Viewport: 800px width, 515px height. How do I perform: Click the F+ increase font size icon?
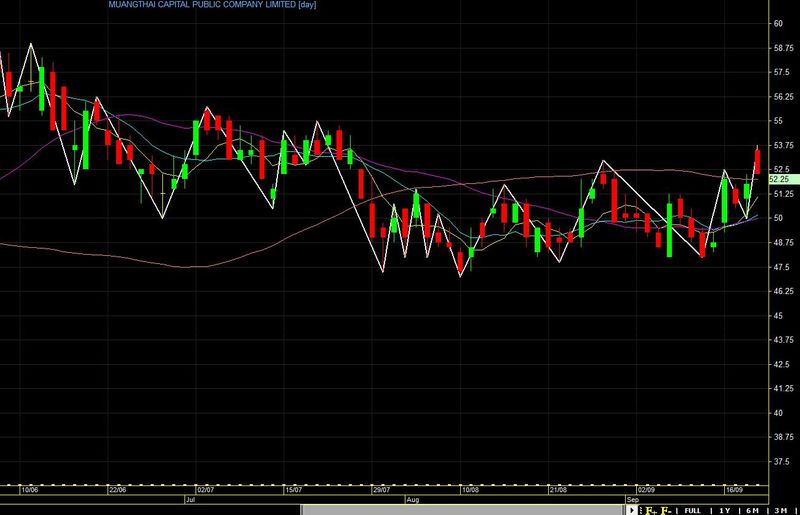click(x=651, y=510)
